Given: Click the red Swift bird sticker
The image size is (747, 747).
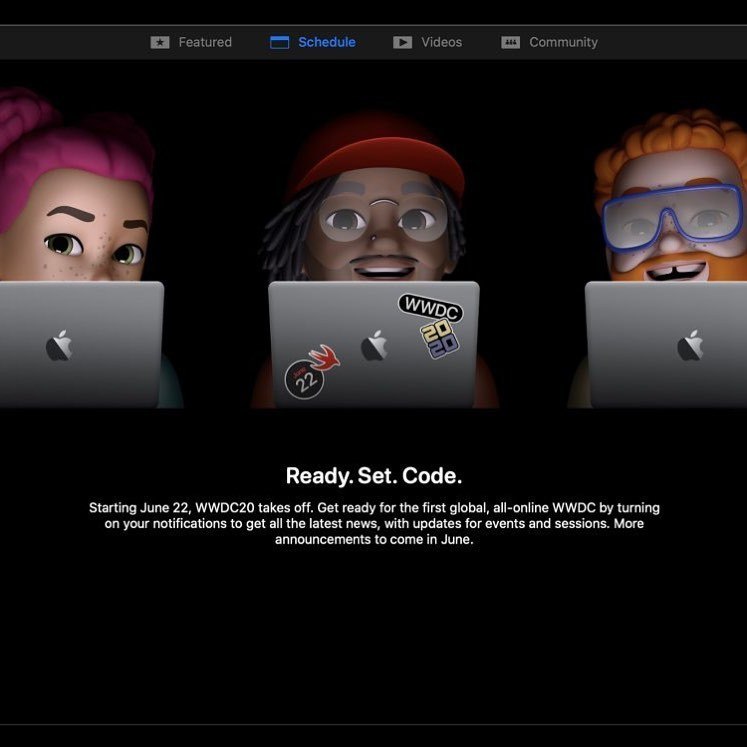Looking at the screenshot, I should [325, 358].
